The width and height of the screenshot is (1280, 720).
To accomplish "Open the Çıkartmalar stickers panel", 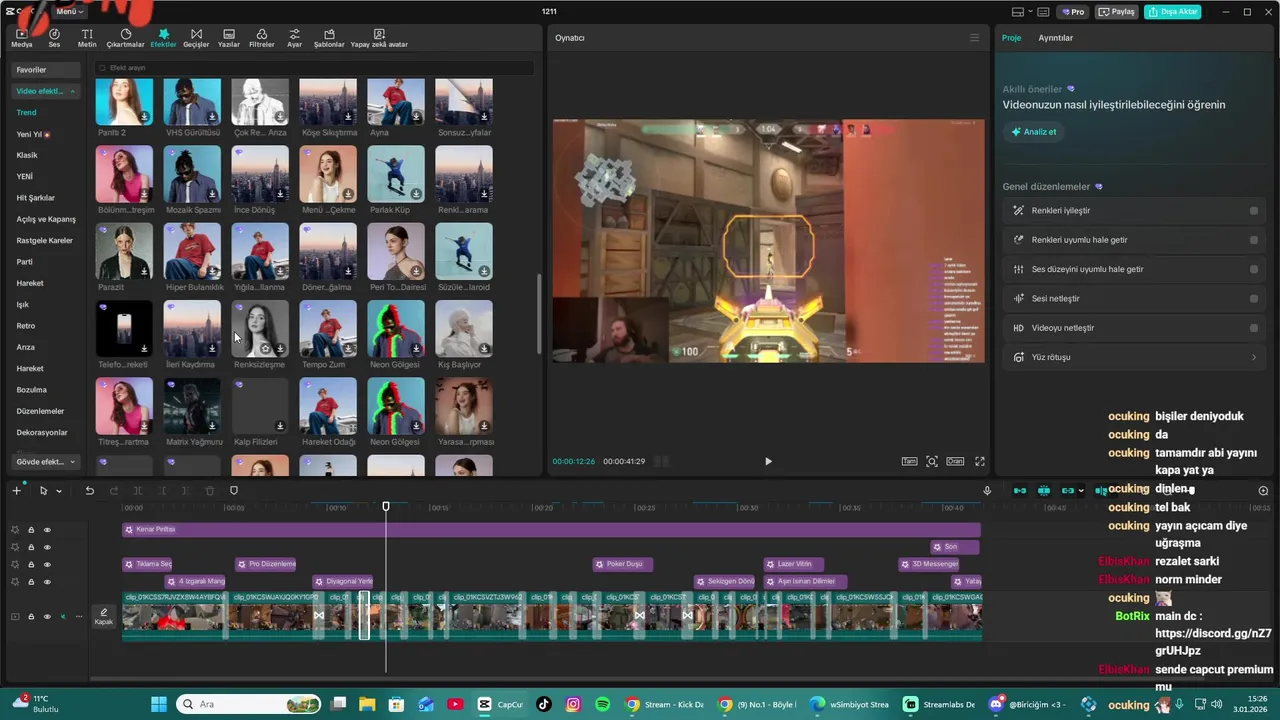I will coord(126,38).
